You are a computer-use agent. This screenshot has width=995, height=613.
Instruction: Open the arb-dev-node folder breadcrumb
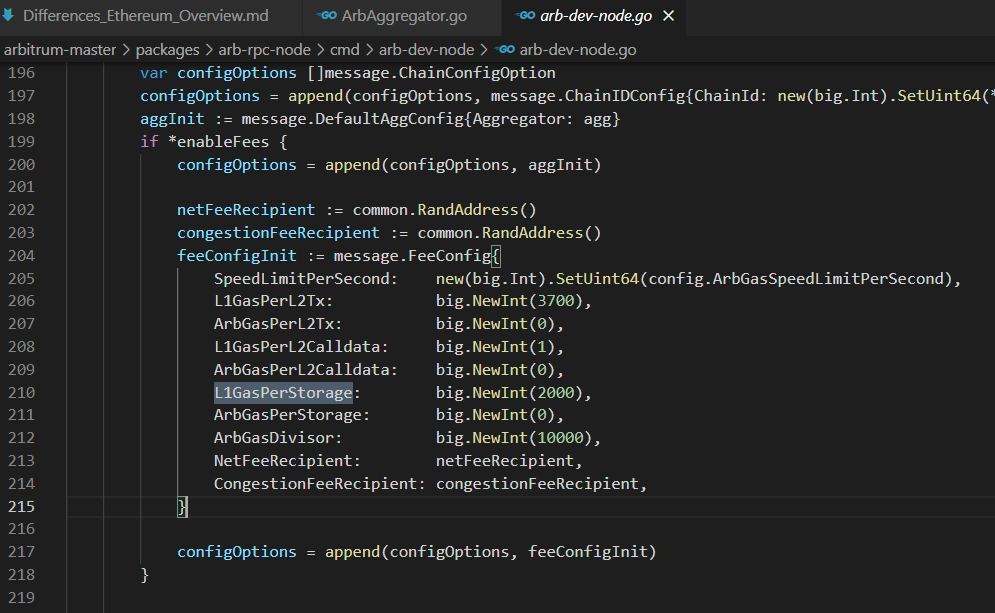426,49
